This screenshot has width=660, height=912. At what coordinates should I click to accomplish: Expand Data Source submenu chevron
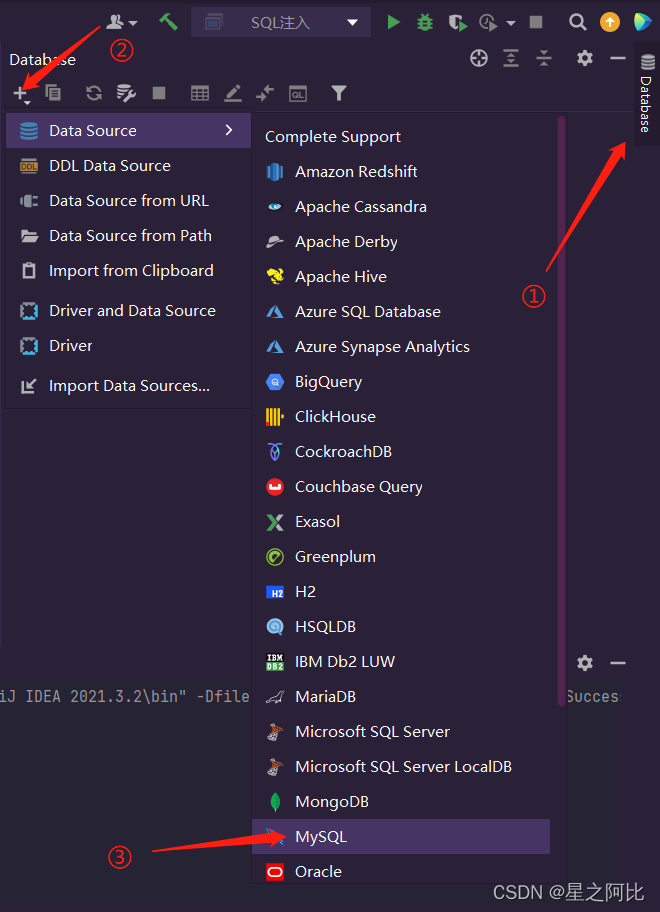coord(229,130)
